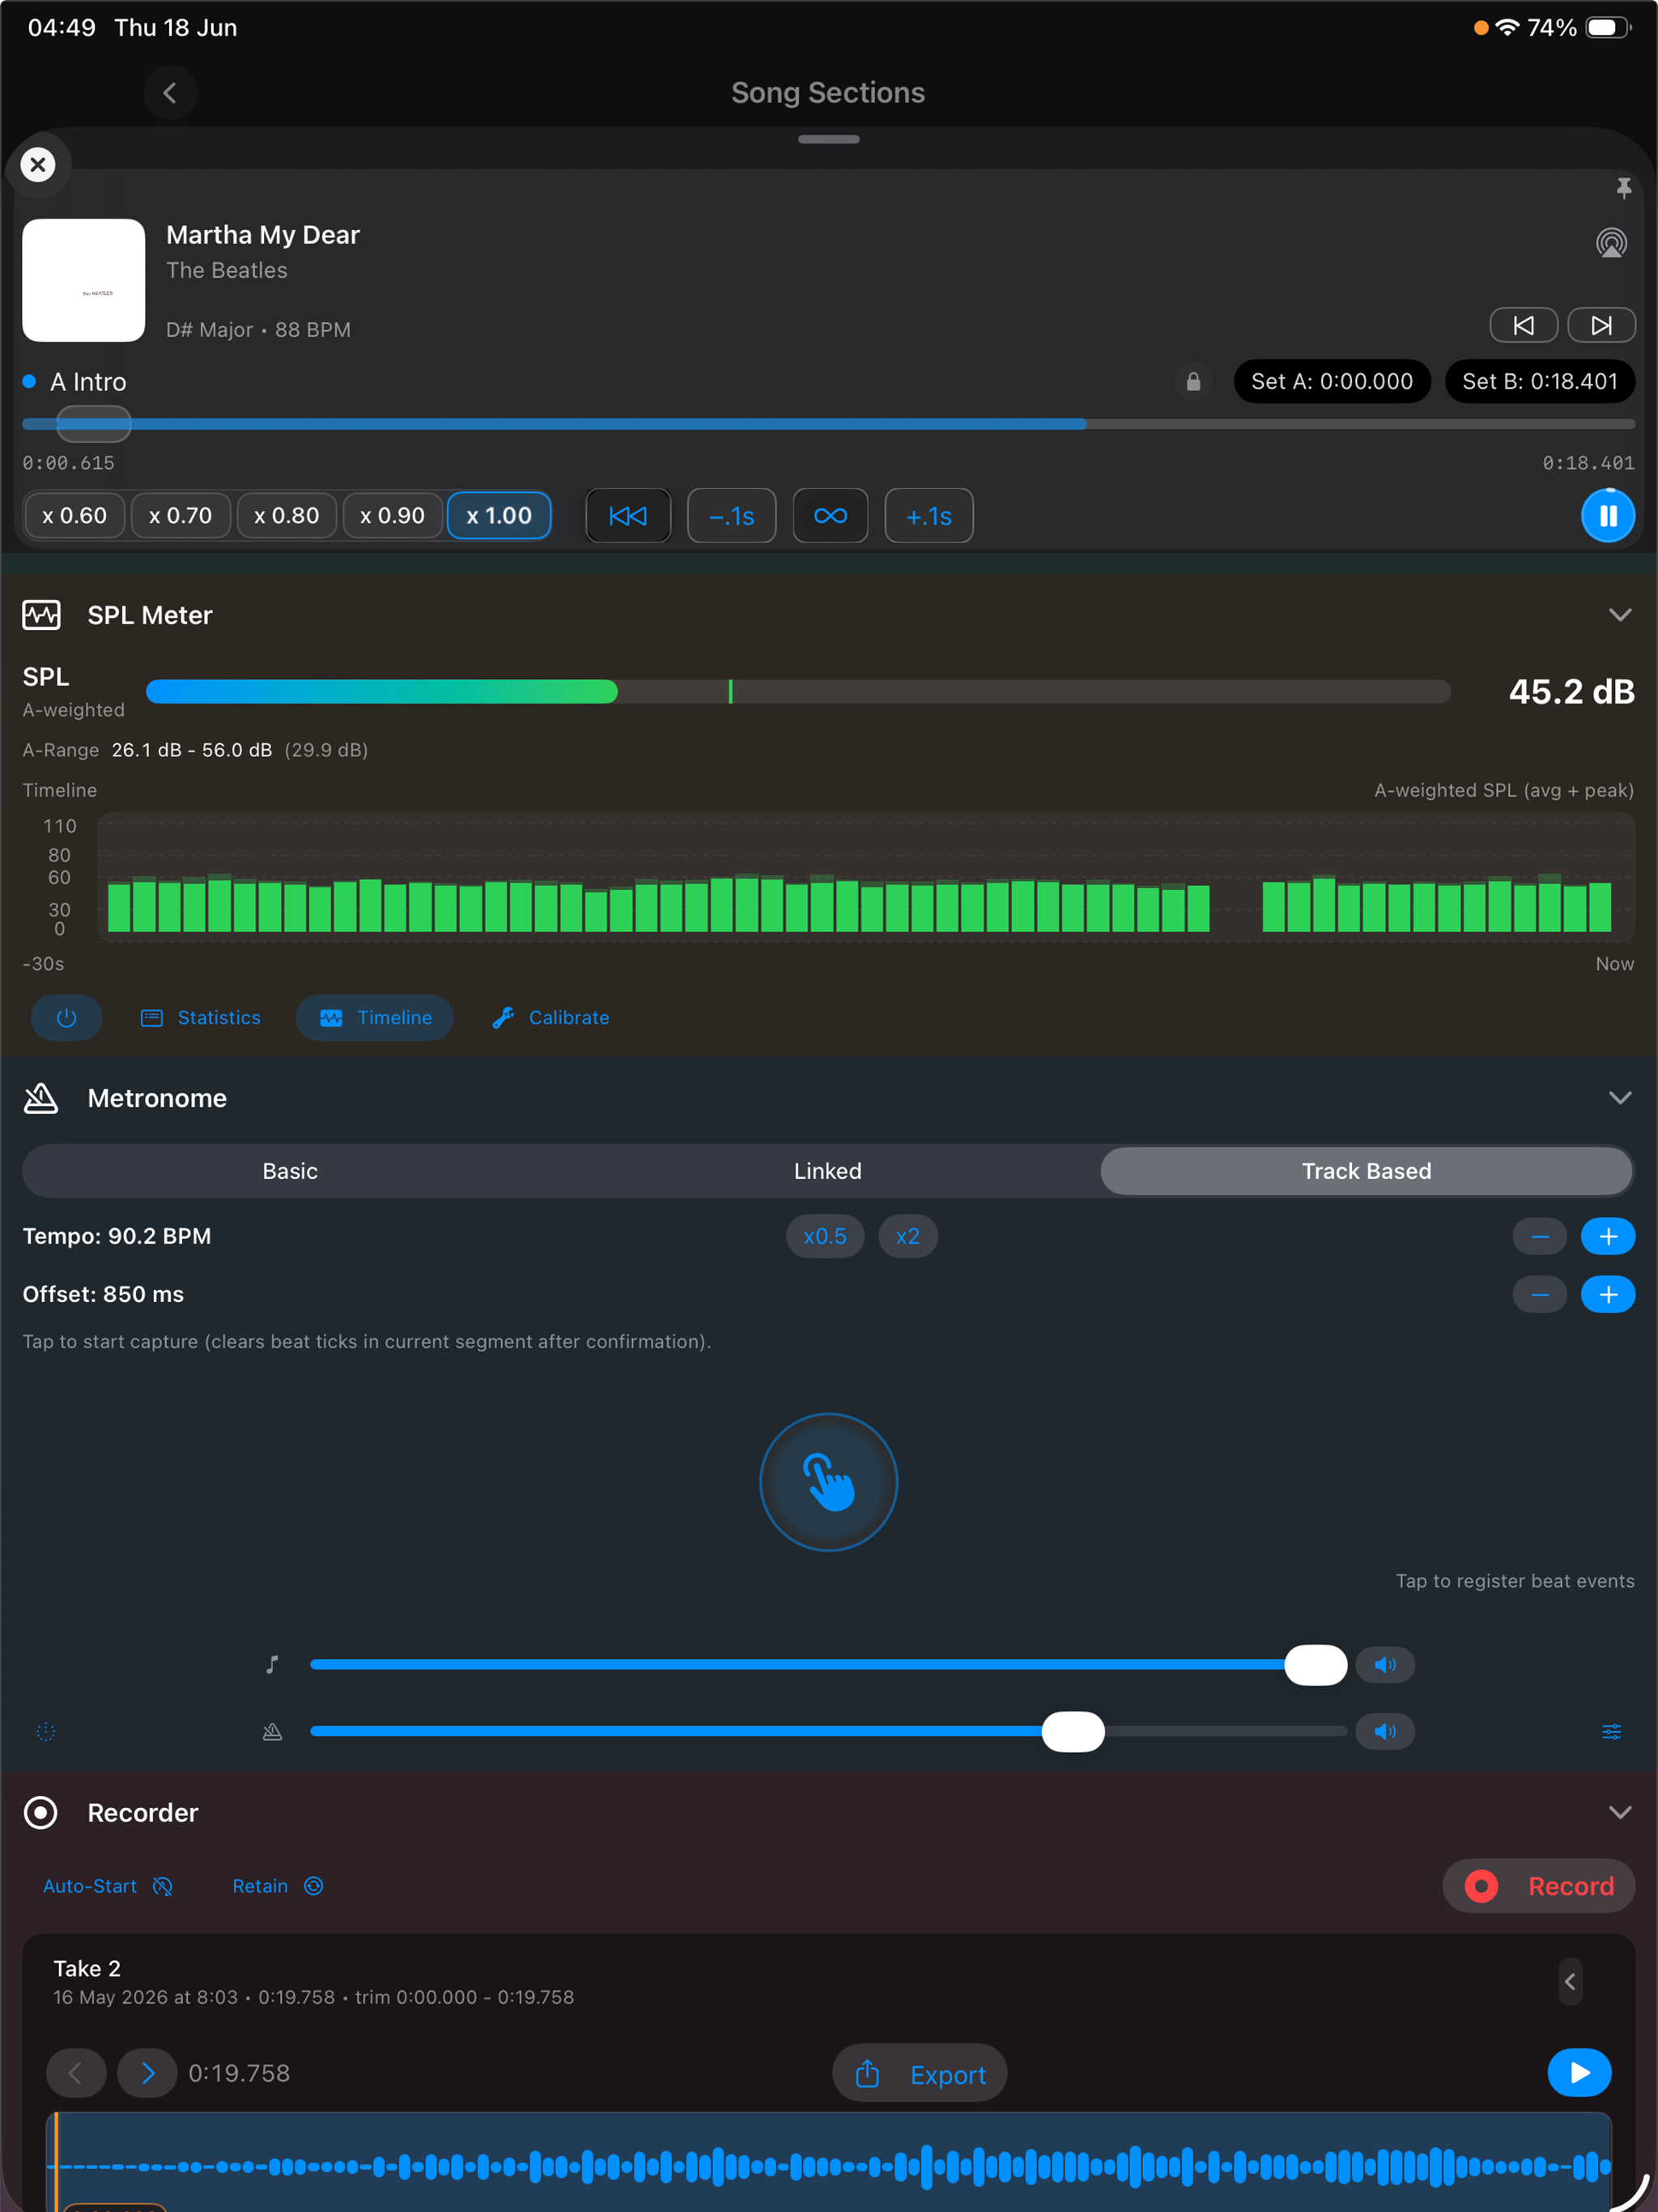Select x 0.90 playback speed
Viewport: 1658px width, 2212px height.
pyautogui.click(x=393, y=516)
